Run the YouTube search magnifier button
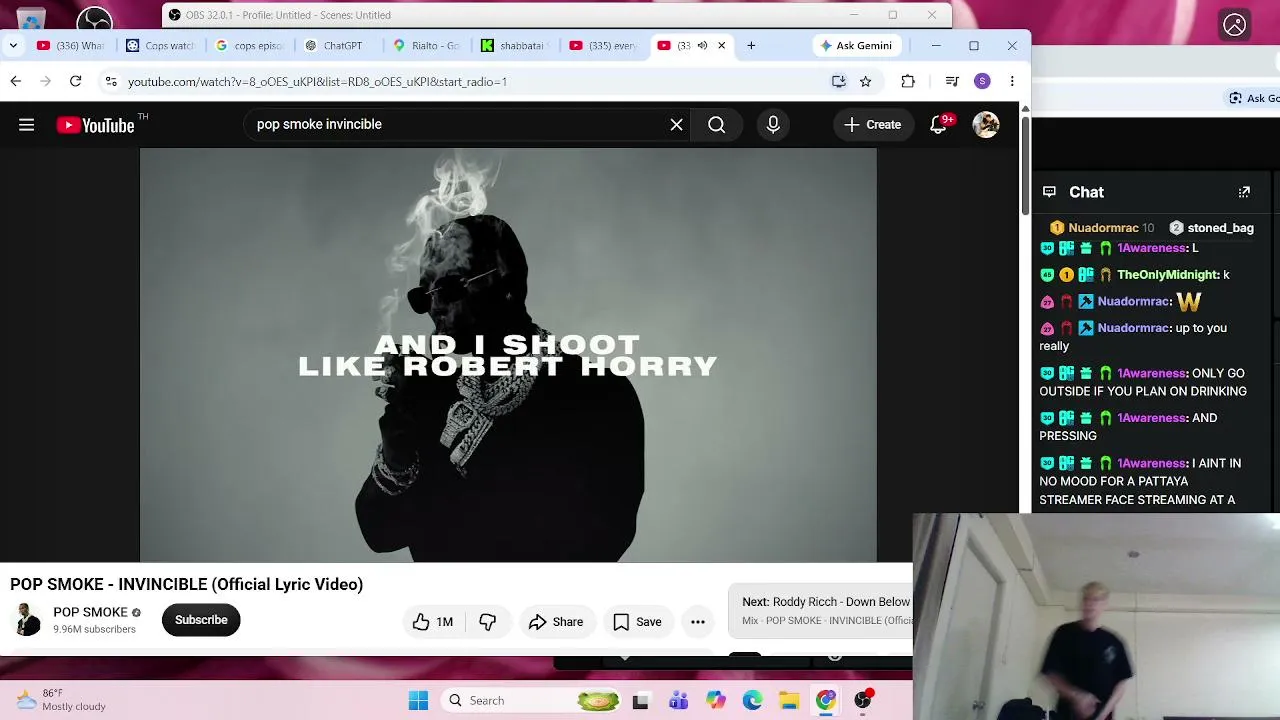 pos(717,125)
